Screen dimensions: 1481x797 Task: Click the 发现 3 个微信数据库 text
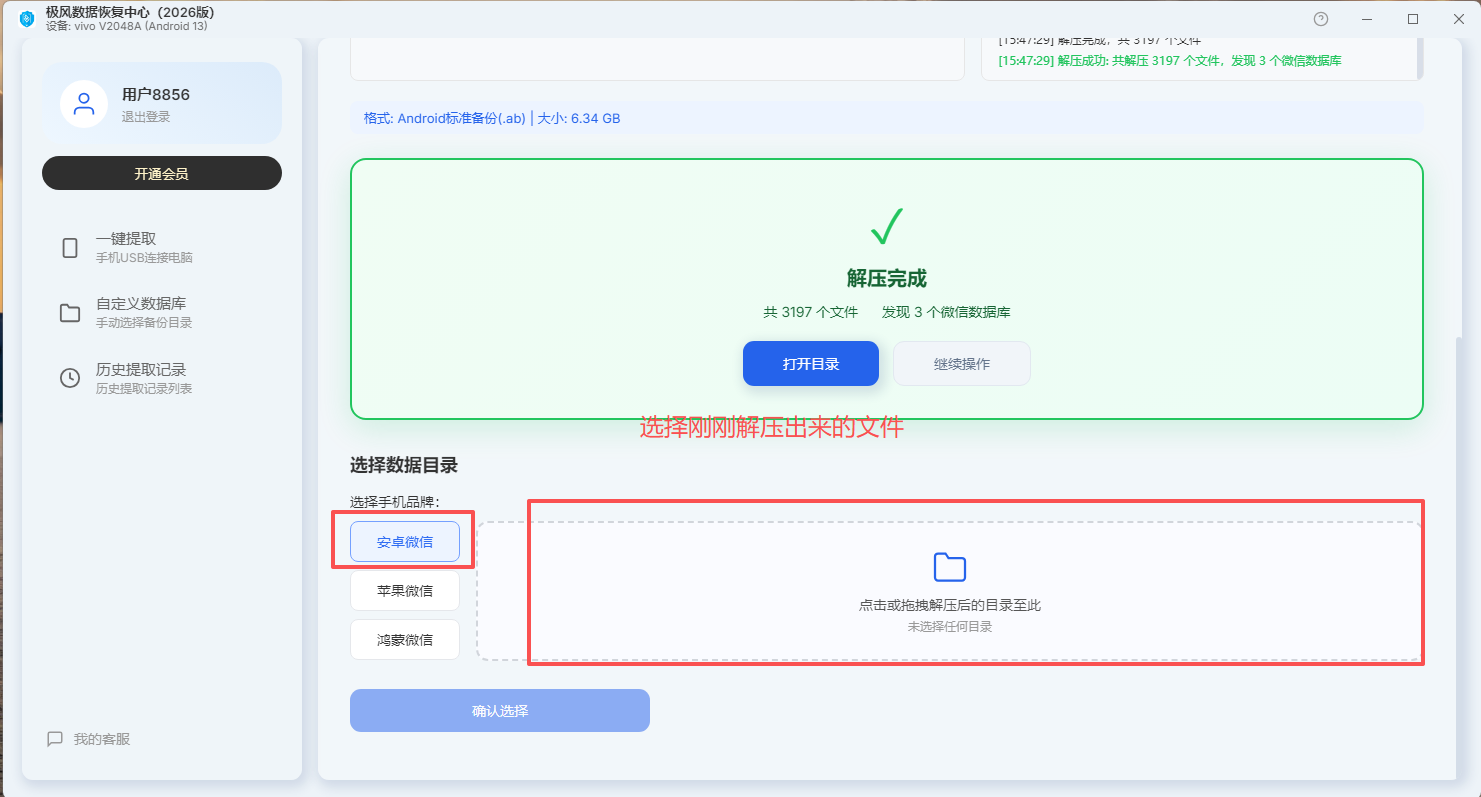(946, 312)
